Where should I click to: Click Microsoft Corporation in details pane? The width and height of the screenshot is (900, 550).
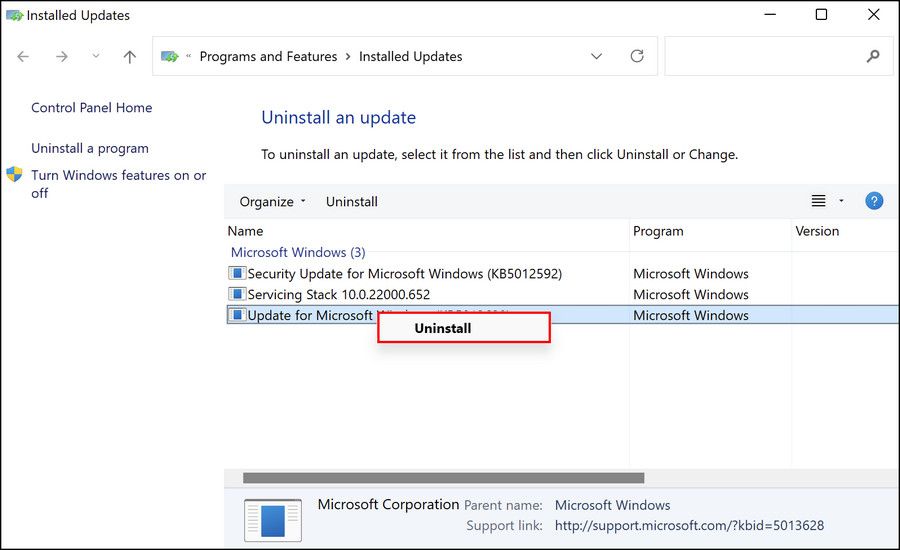click(388, 505)
